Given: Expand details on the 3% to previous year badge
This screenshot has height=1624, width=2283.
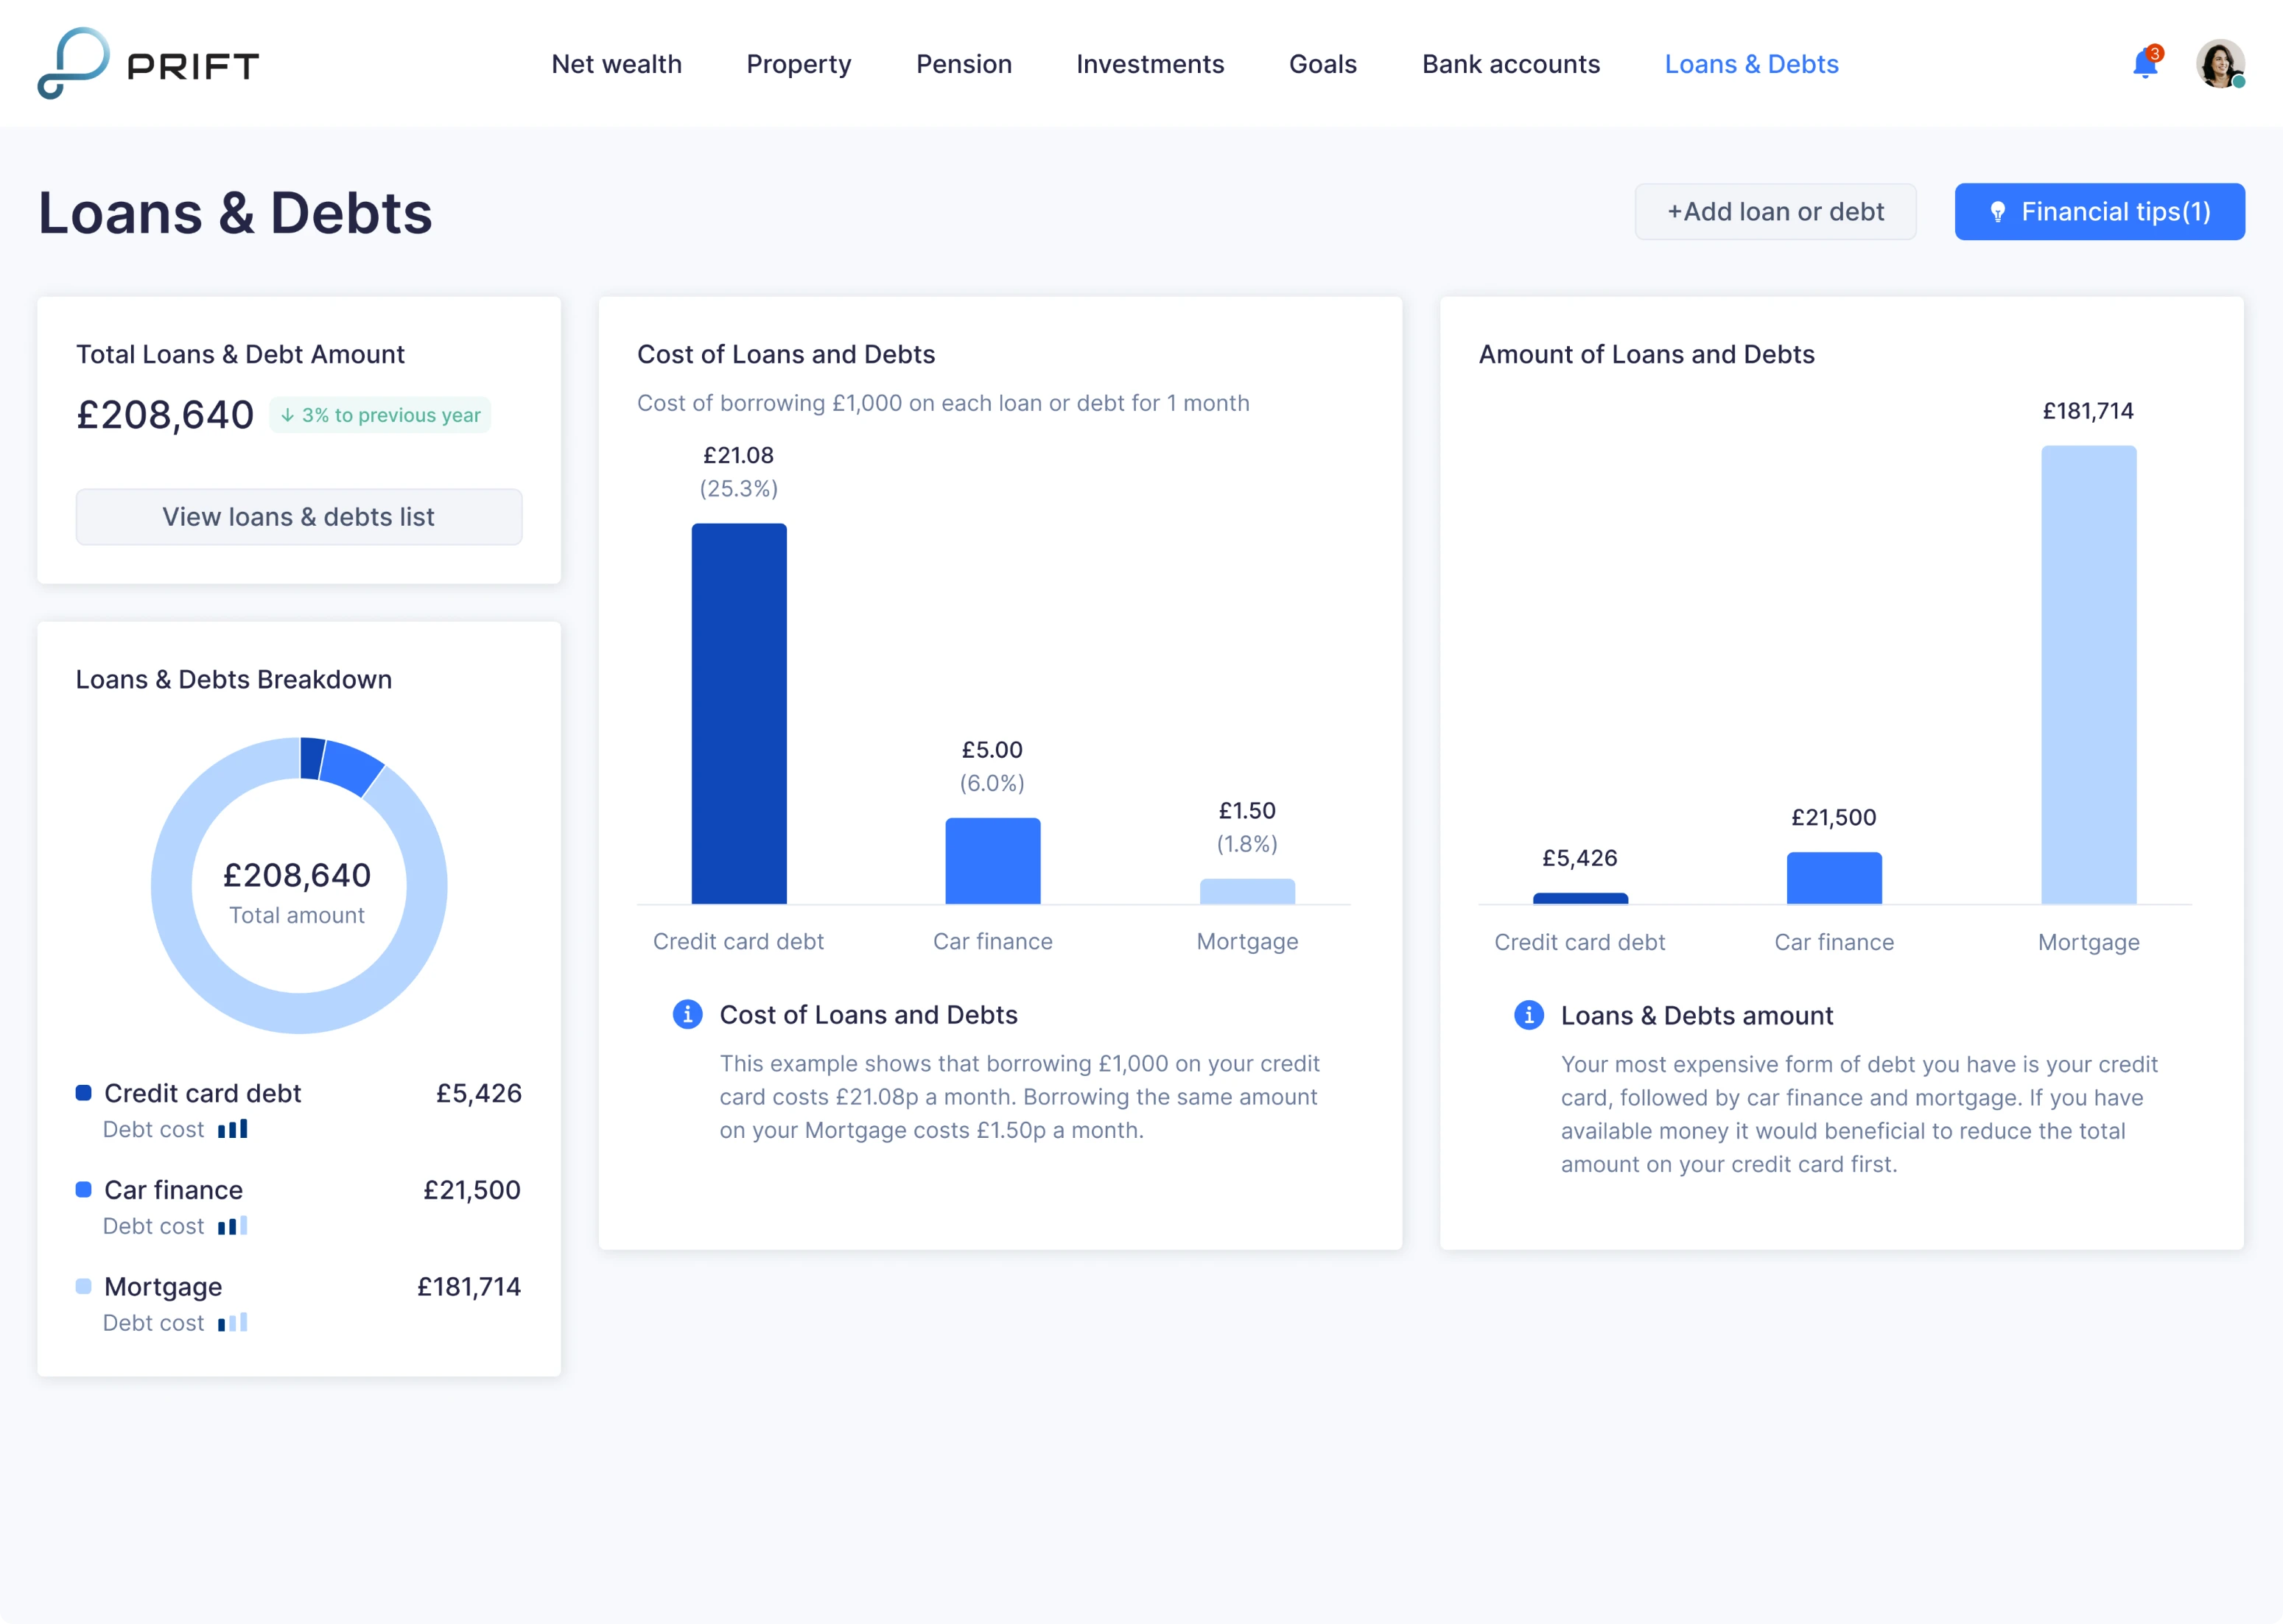Looking at the screenshot, I should pos(380,414).
